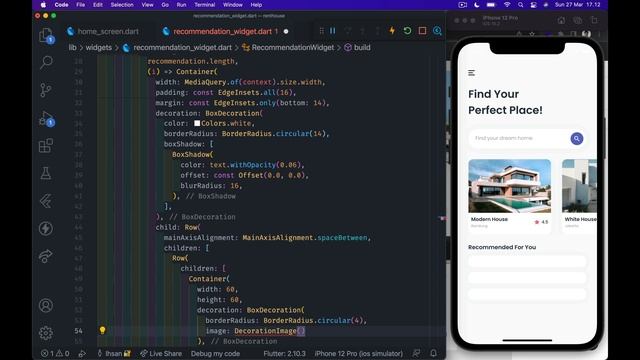
Task: Open the Flutter sidebar view
Action: (x=46, y=201)
